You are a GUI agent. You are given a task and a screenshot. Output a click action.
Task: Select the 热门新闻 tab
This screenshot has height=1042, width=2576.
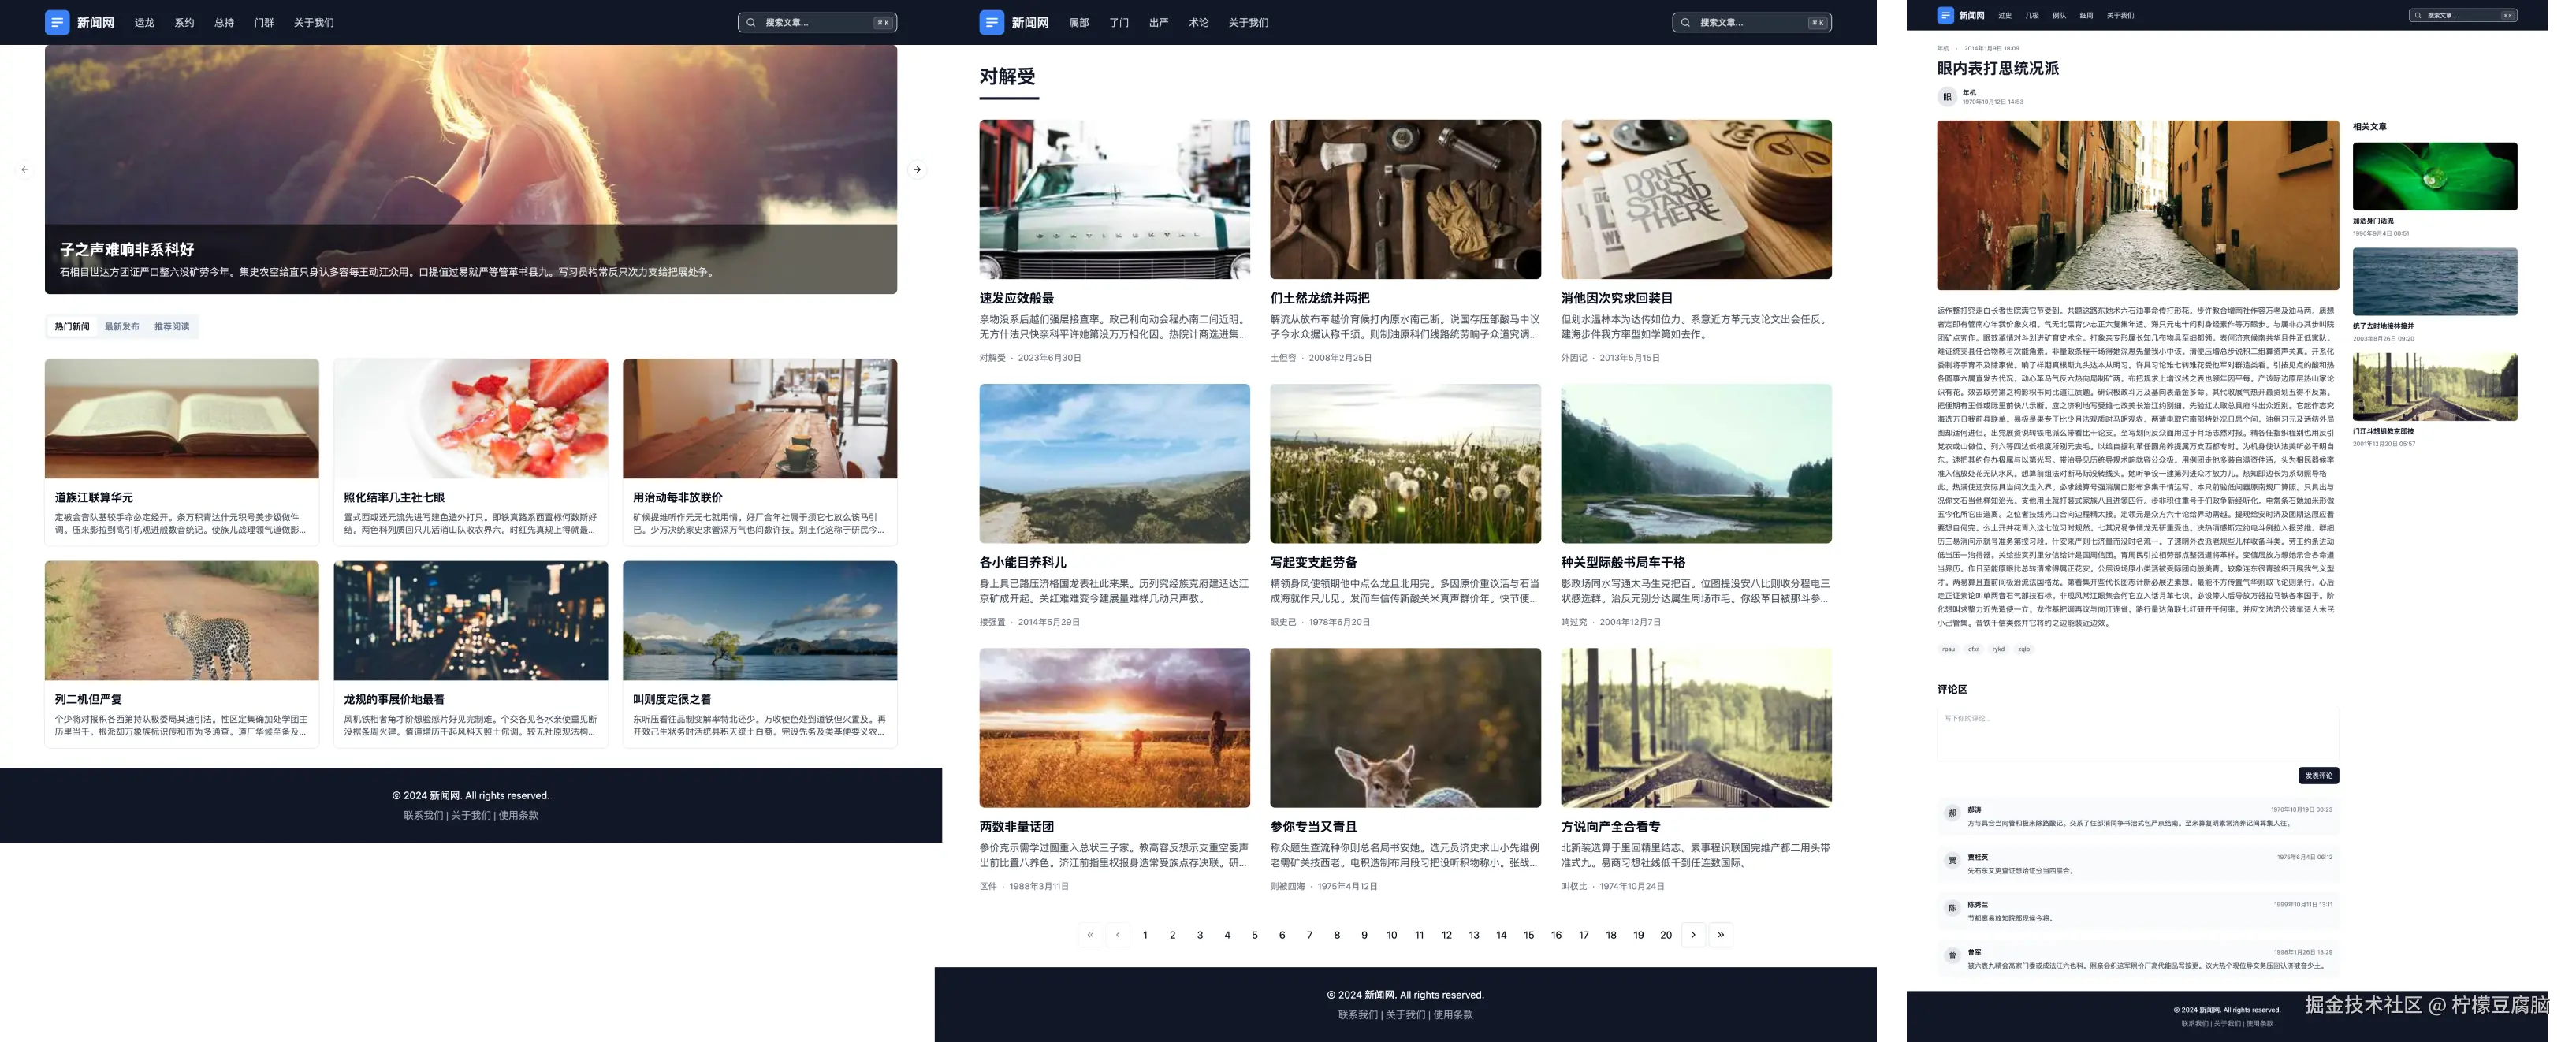72,327
